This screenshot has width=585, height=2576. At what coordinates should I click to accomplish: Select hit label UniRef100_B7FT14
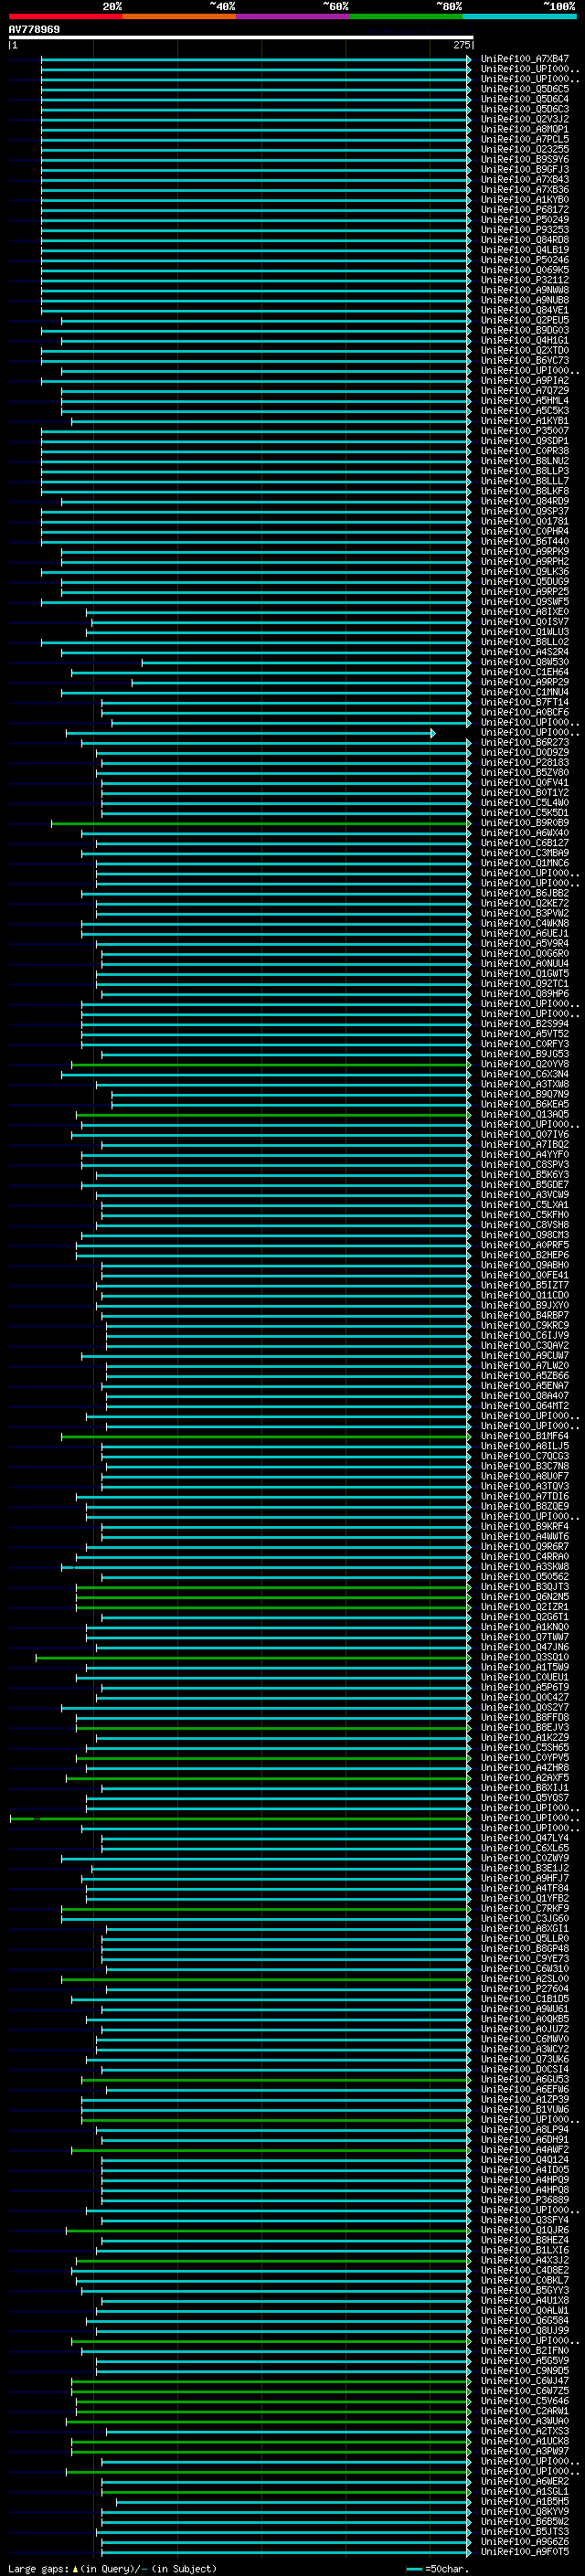pyautogui.click(x=524, y=702)
